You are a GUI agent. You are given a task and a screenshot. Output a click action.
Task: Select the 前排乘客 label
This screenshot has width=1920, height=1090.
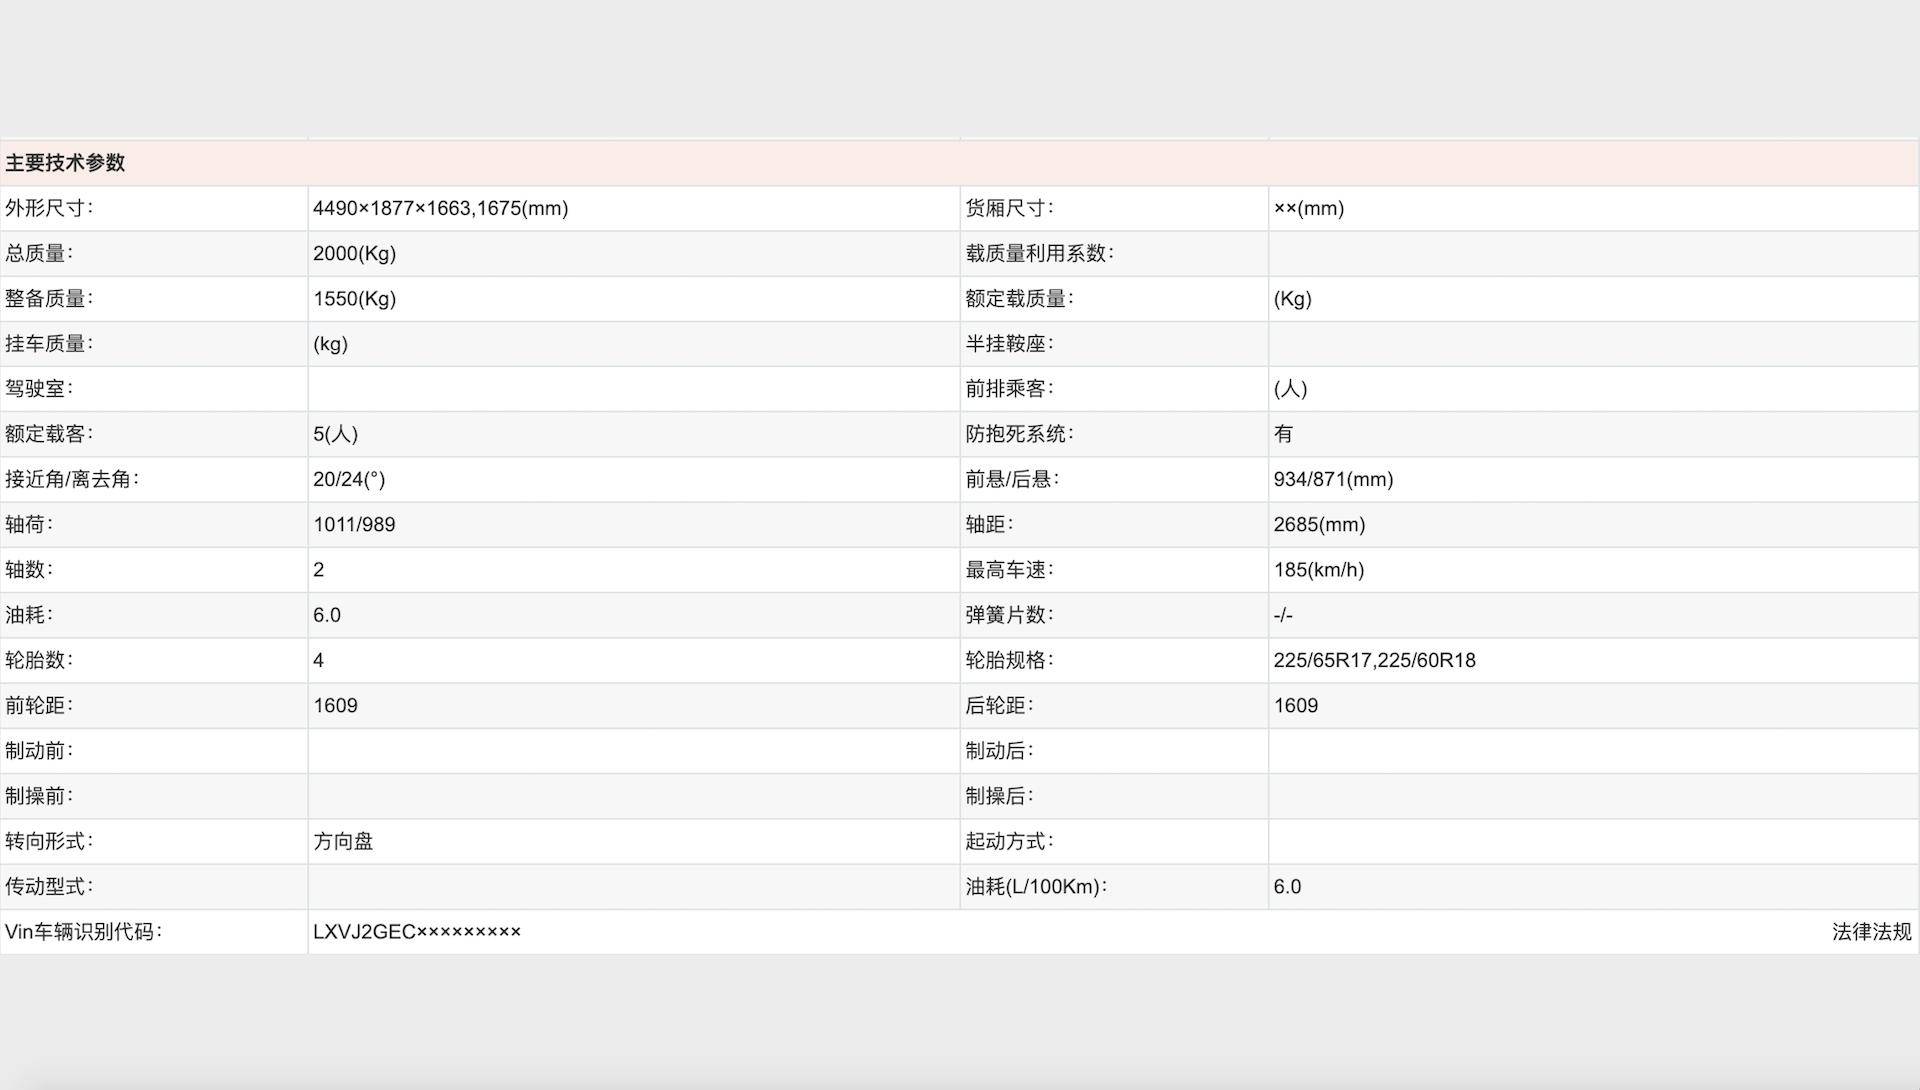pos(1009,388)
